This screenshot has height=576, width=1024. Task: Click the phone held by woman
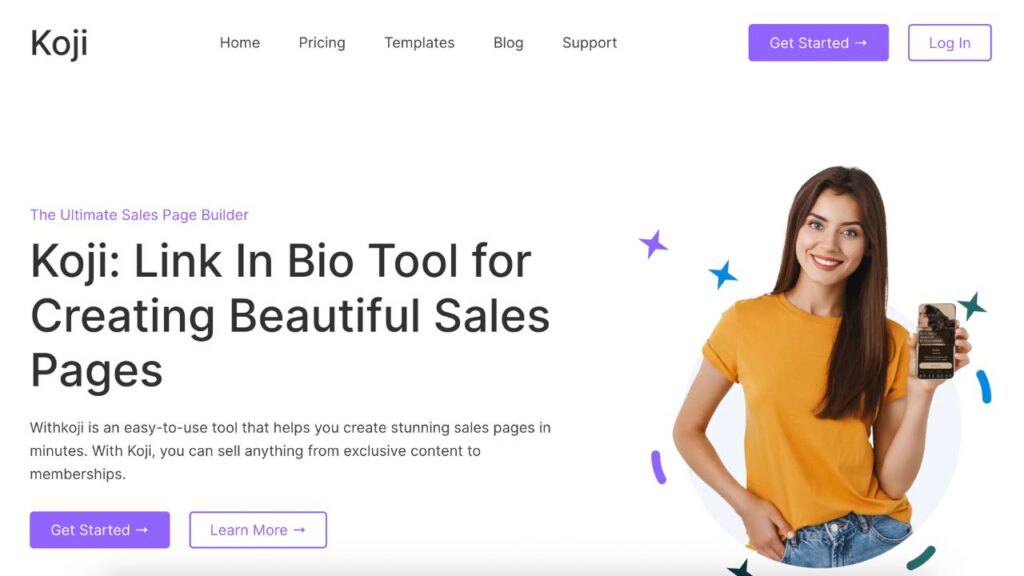936,340
